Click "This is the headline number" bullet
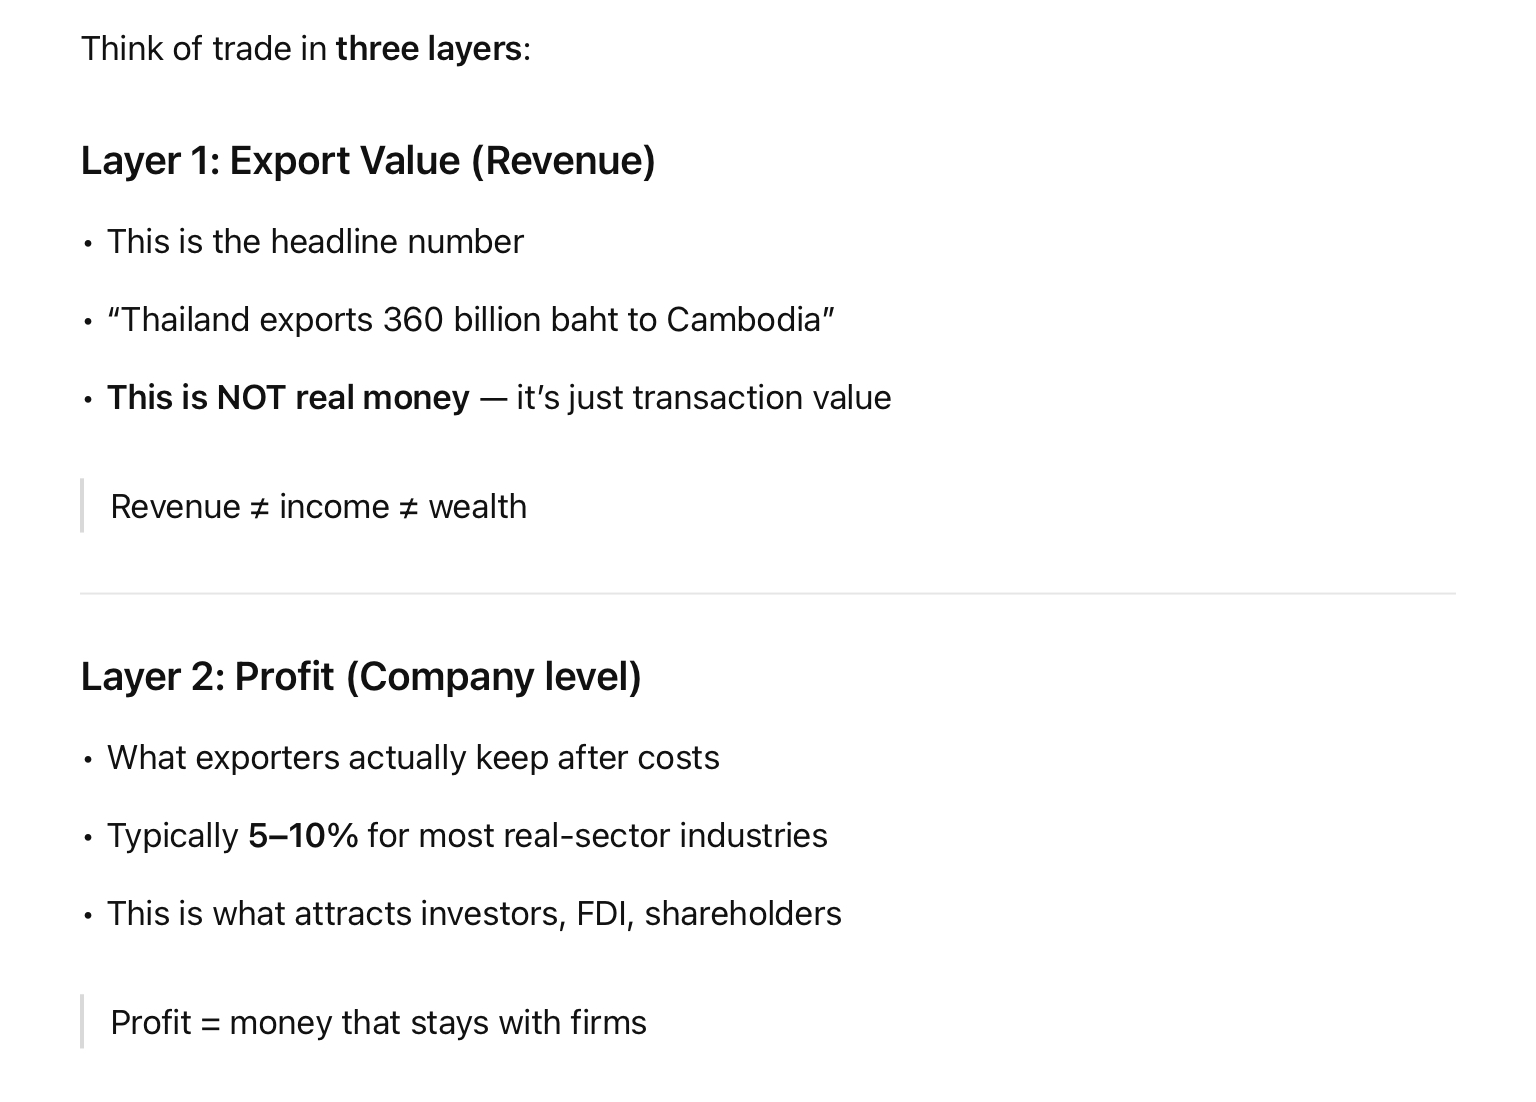Image resolution: width=1536 pixels, height=1102 pixels. pyautogui.click(x=315, y=242)
